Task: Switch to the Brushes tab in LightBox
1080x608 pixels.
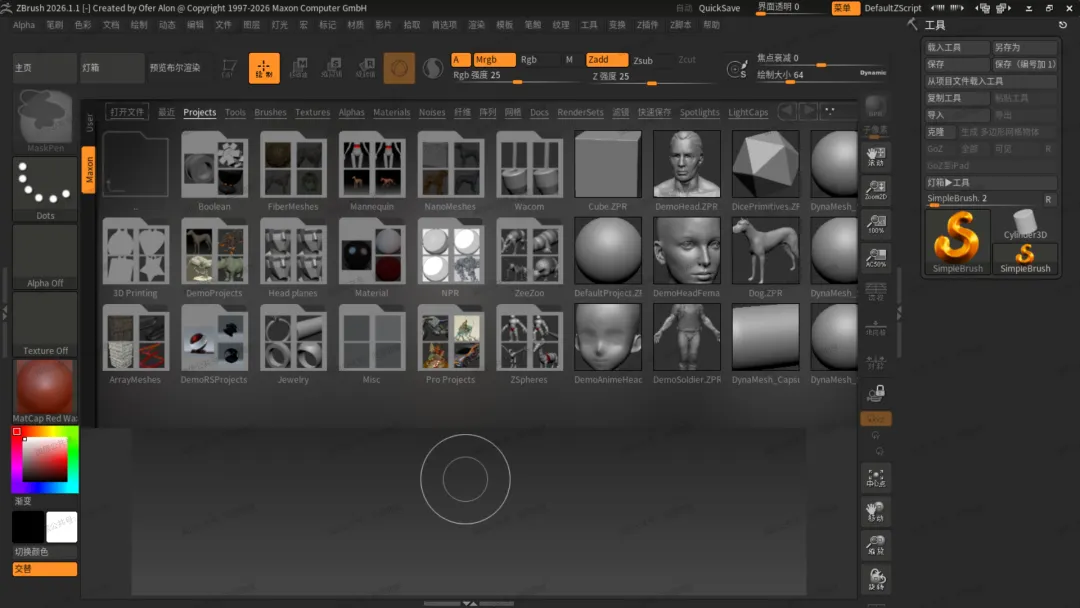Action: point(270,112)
